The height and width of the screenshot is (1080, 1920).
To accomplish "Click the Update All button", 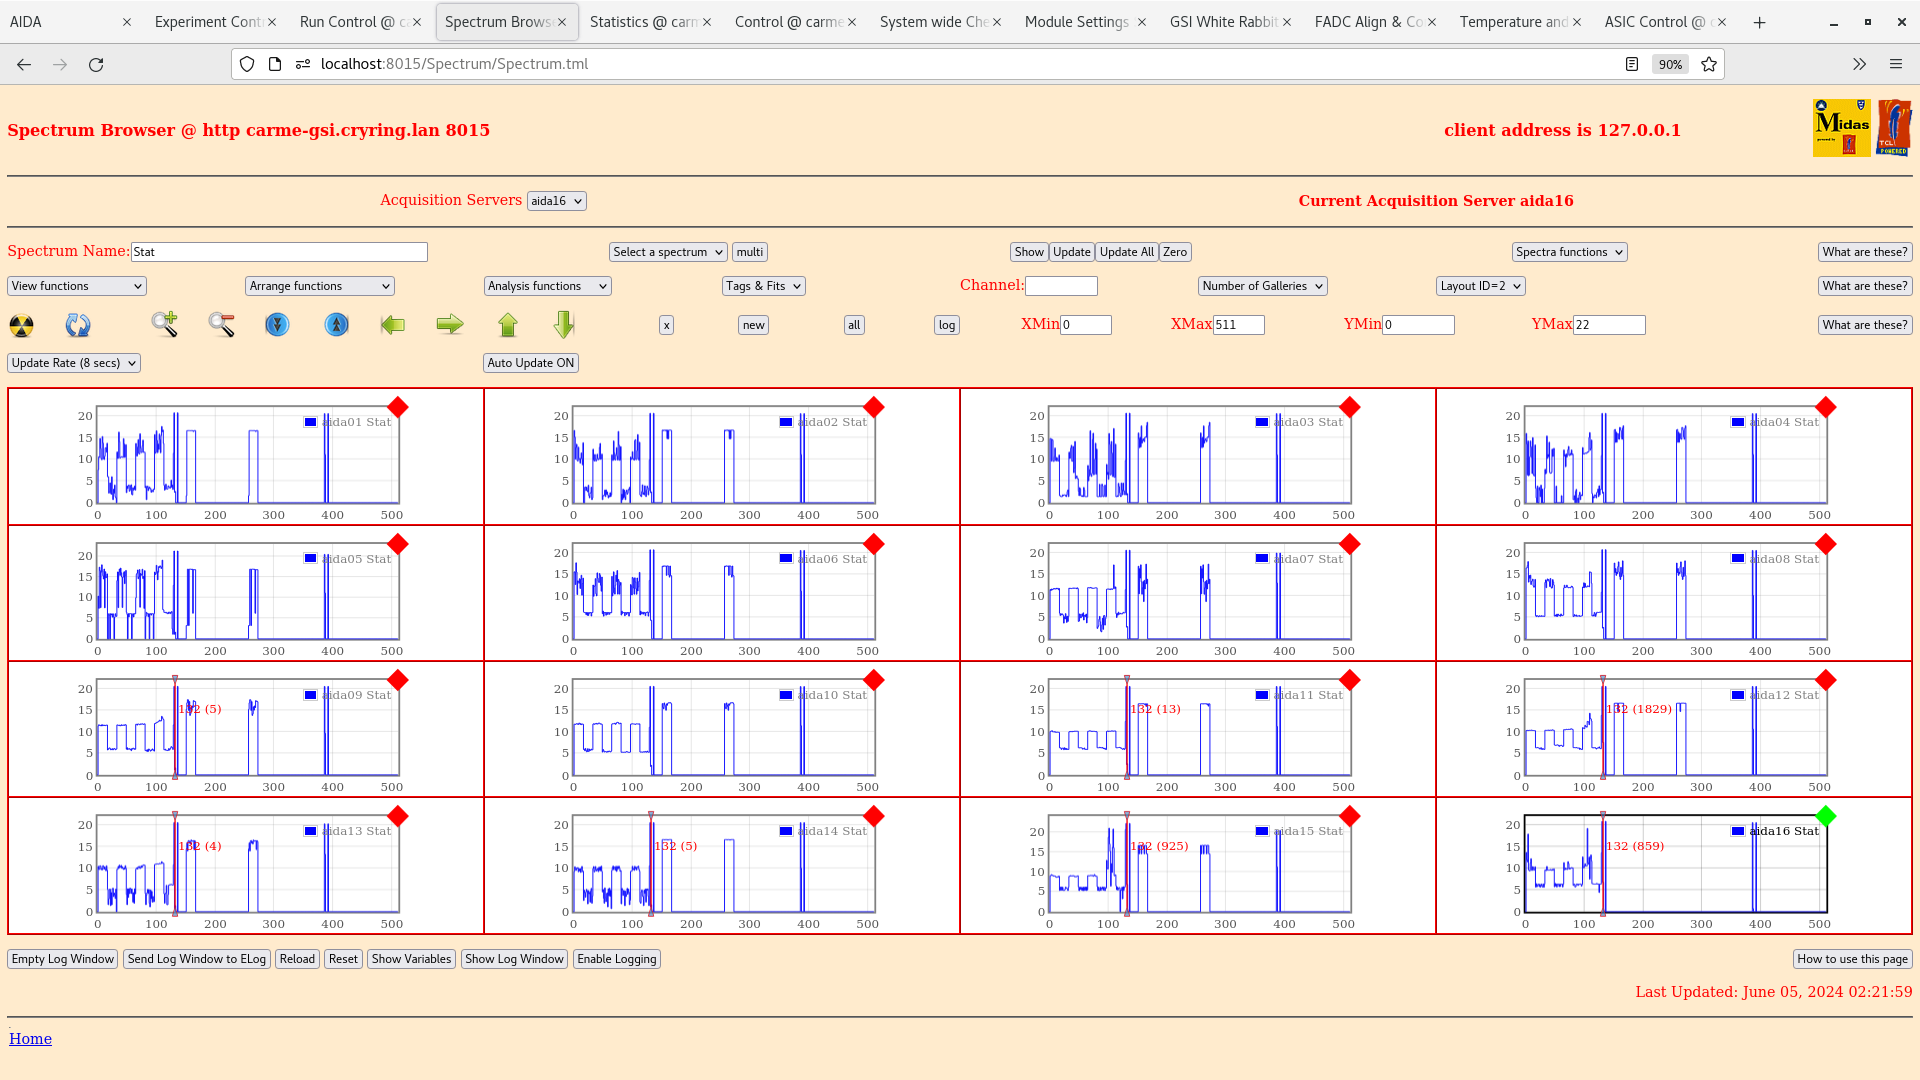I will 1126,252.
